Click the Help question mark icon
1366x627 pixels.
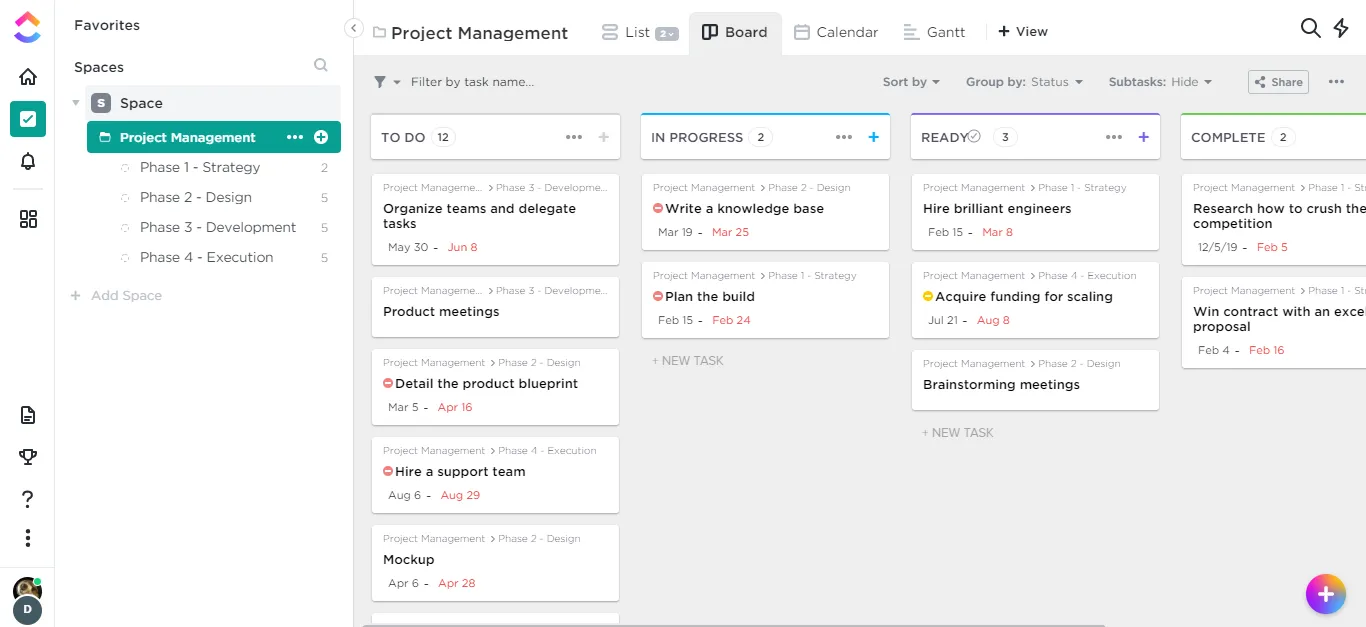tap(27, 499)
